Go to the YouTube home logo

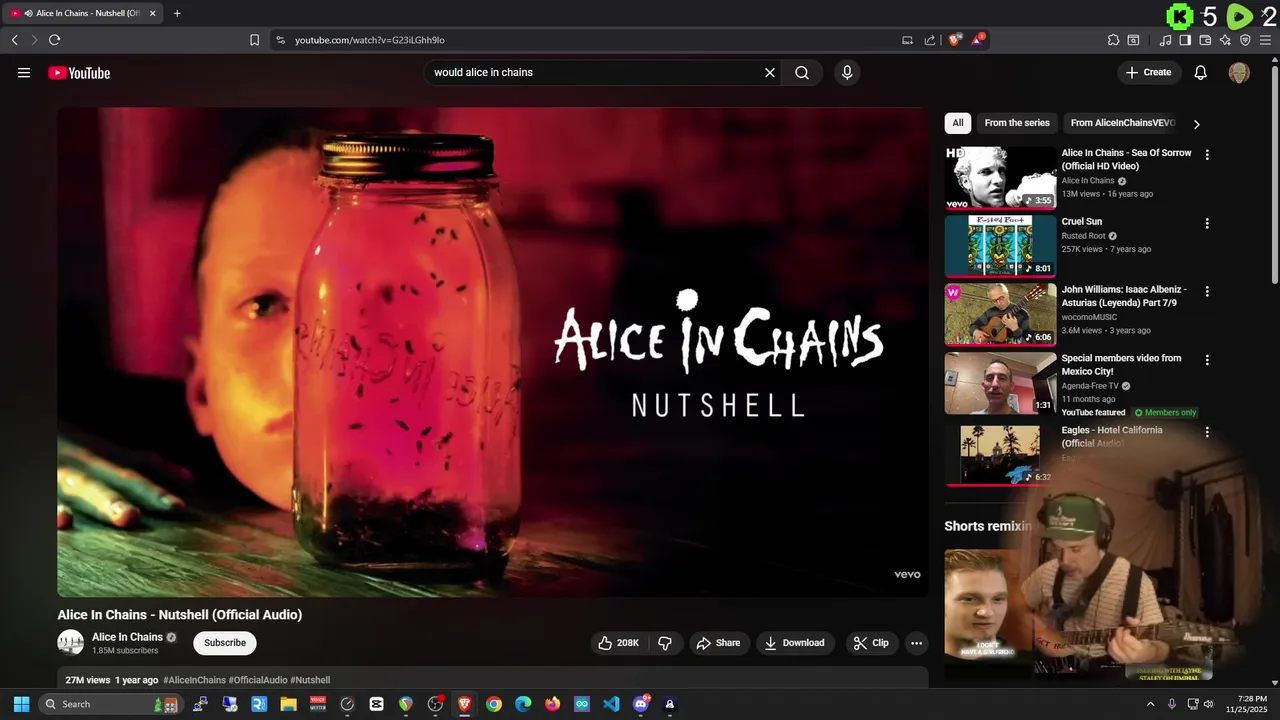79,72
